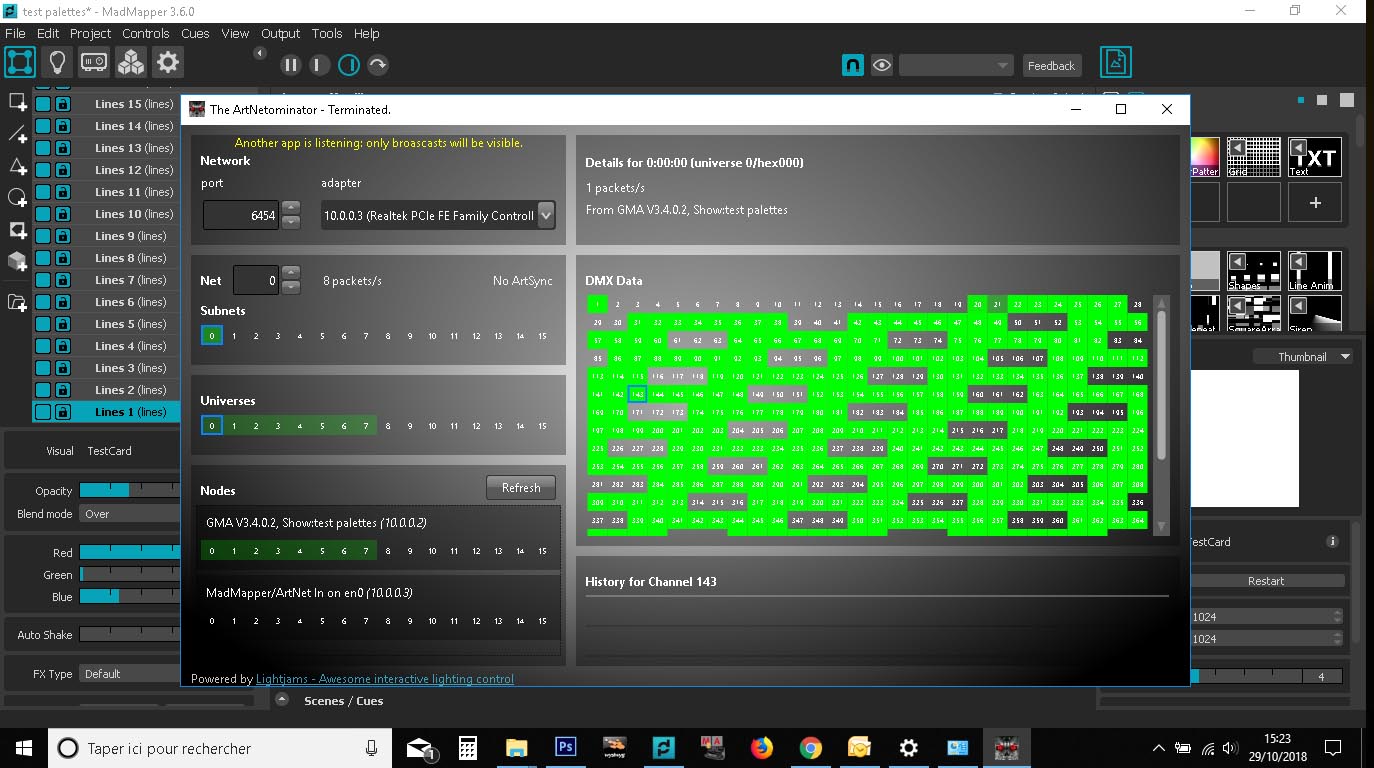Open the Fixtures light bulb mode

coord(57,63)
